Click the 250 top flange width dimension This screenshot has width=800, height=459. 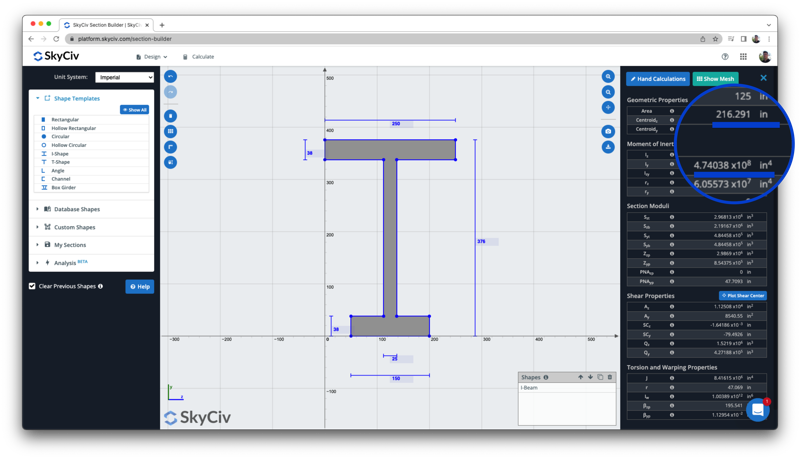[x=396, y=123]
